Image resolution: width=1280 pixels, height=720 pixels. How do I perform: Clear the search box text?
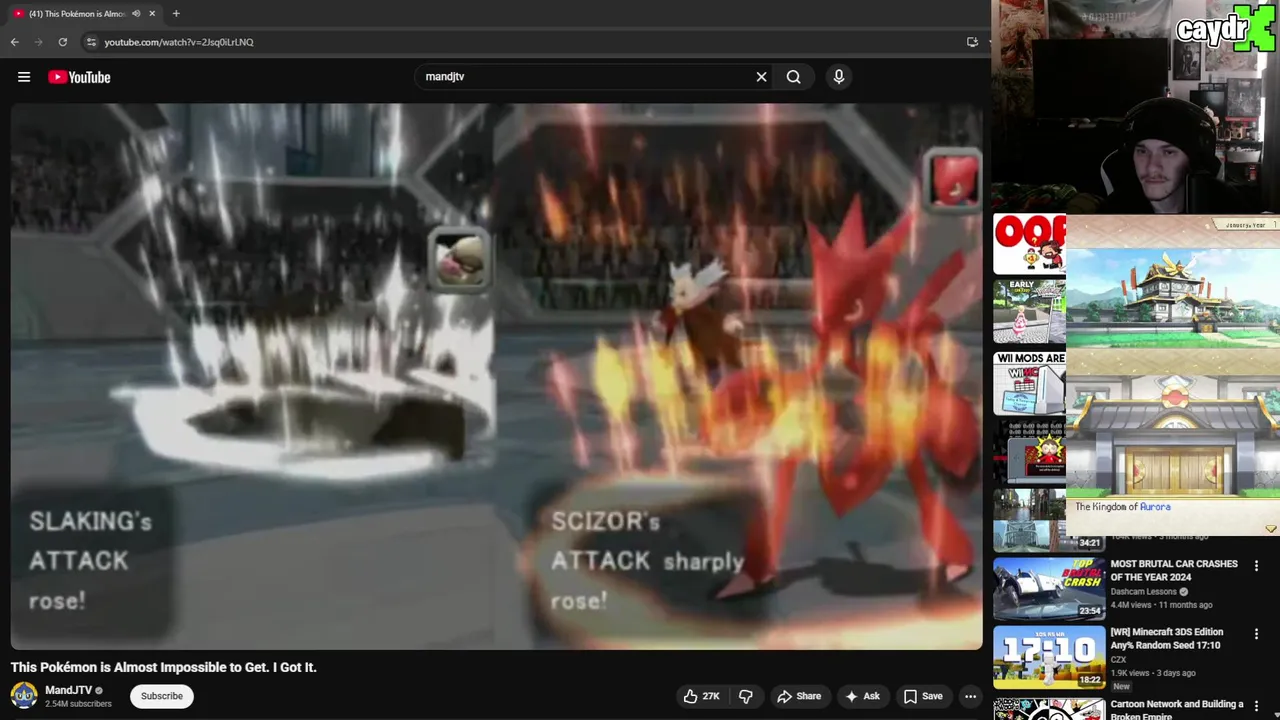coord(761,77)
